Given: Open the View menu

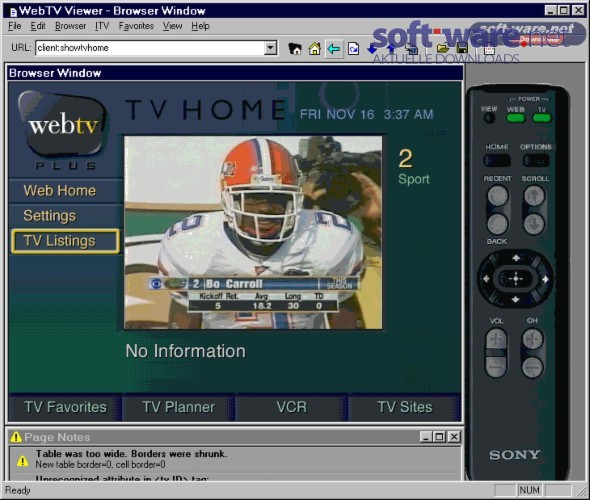Looking at the screenshot, I should pos(172,26).
